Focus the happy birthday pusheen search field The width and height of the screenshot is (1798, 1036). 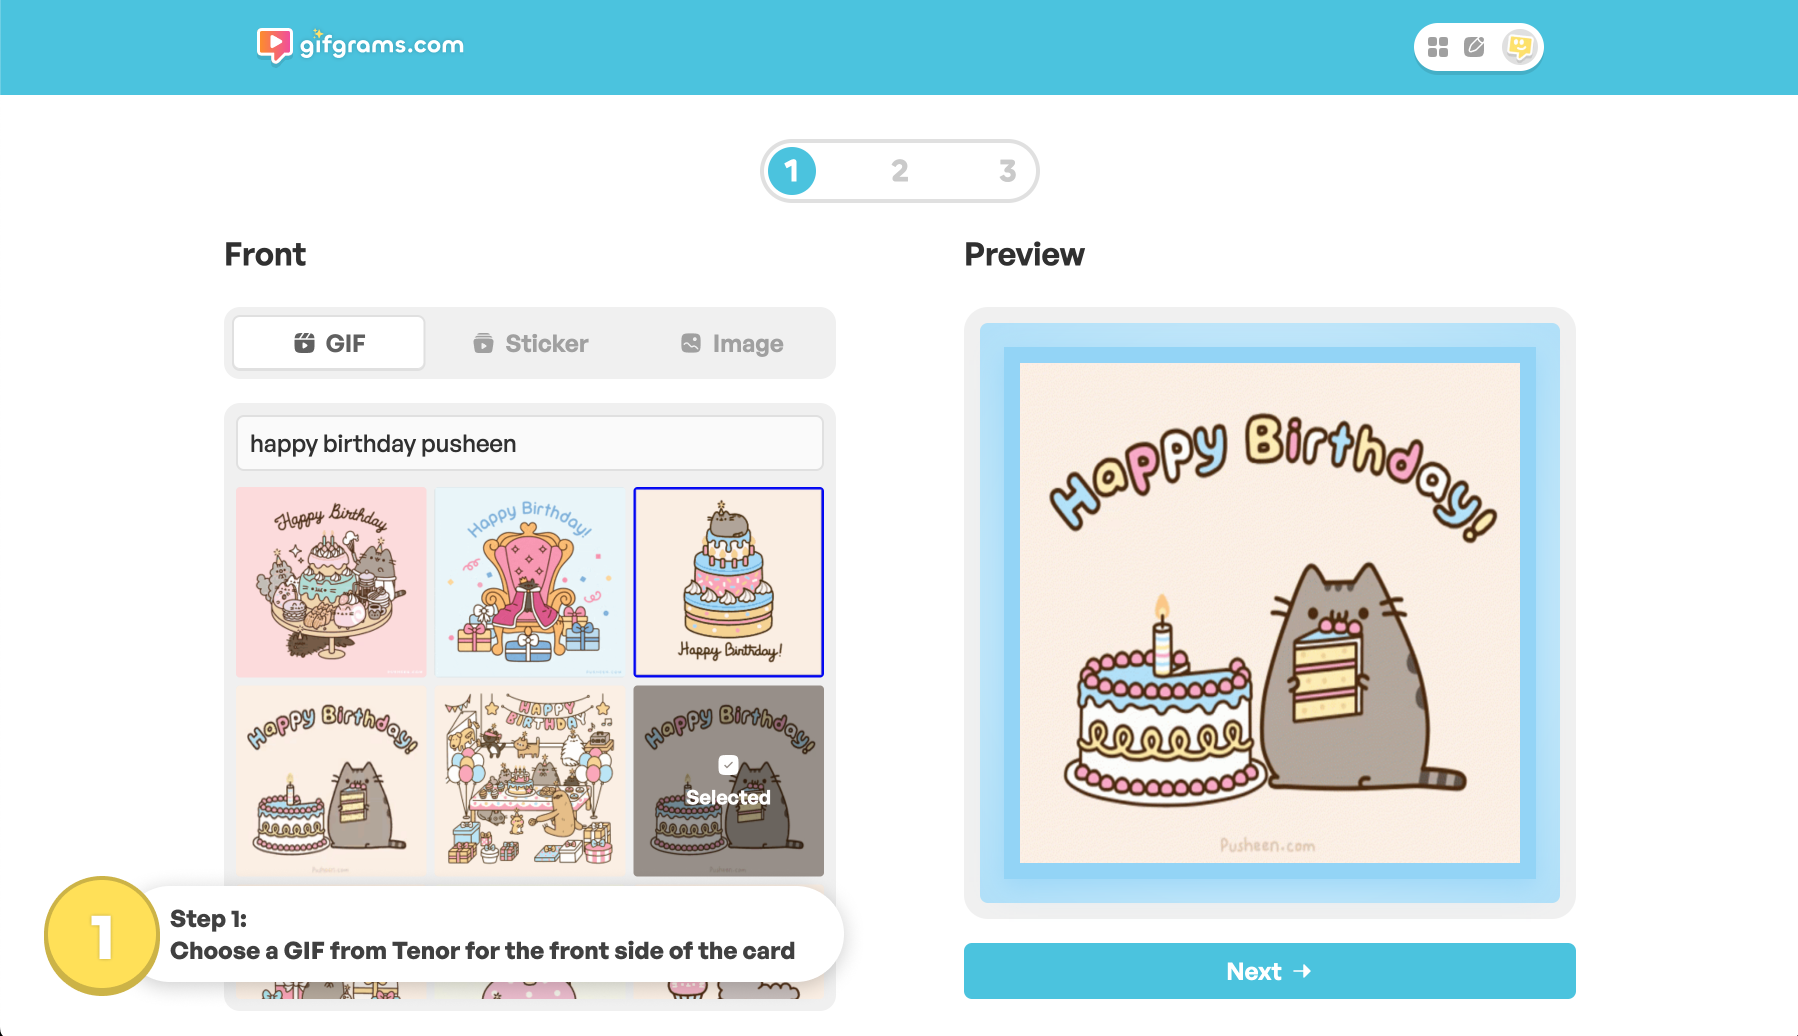tap(530, 443)
